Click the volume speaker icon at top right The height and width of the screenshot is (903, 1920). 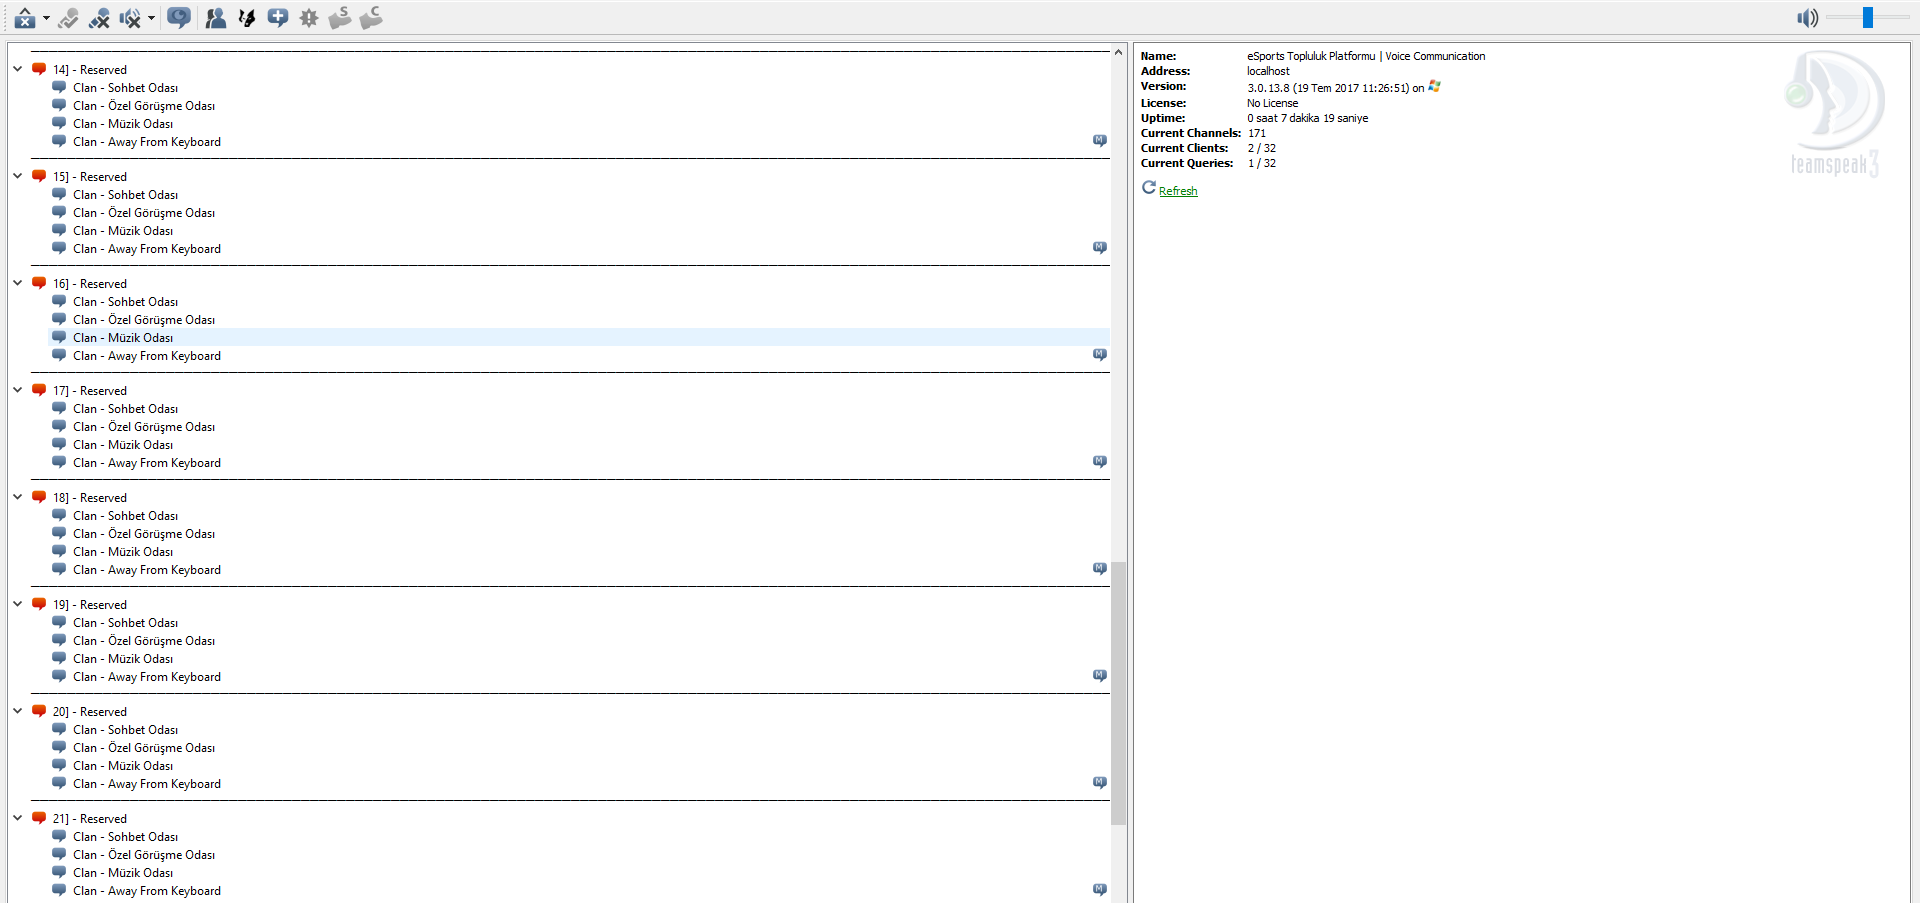point(1807,18)
